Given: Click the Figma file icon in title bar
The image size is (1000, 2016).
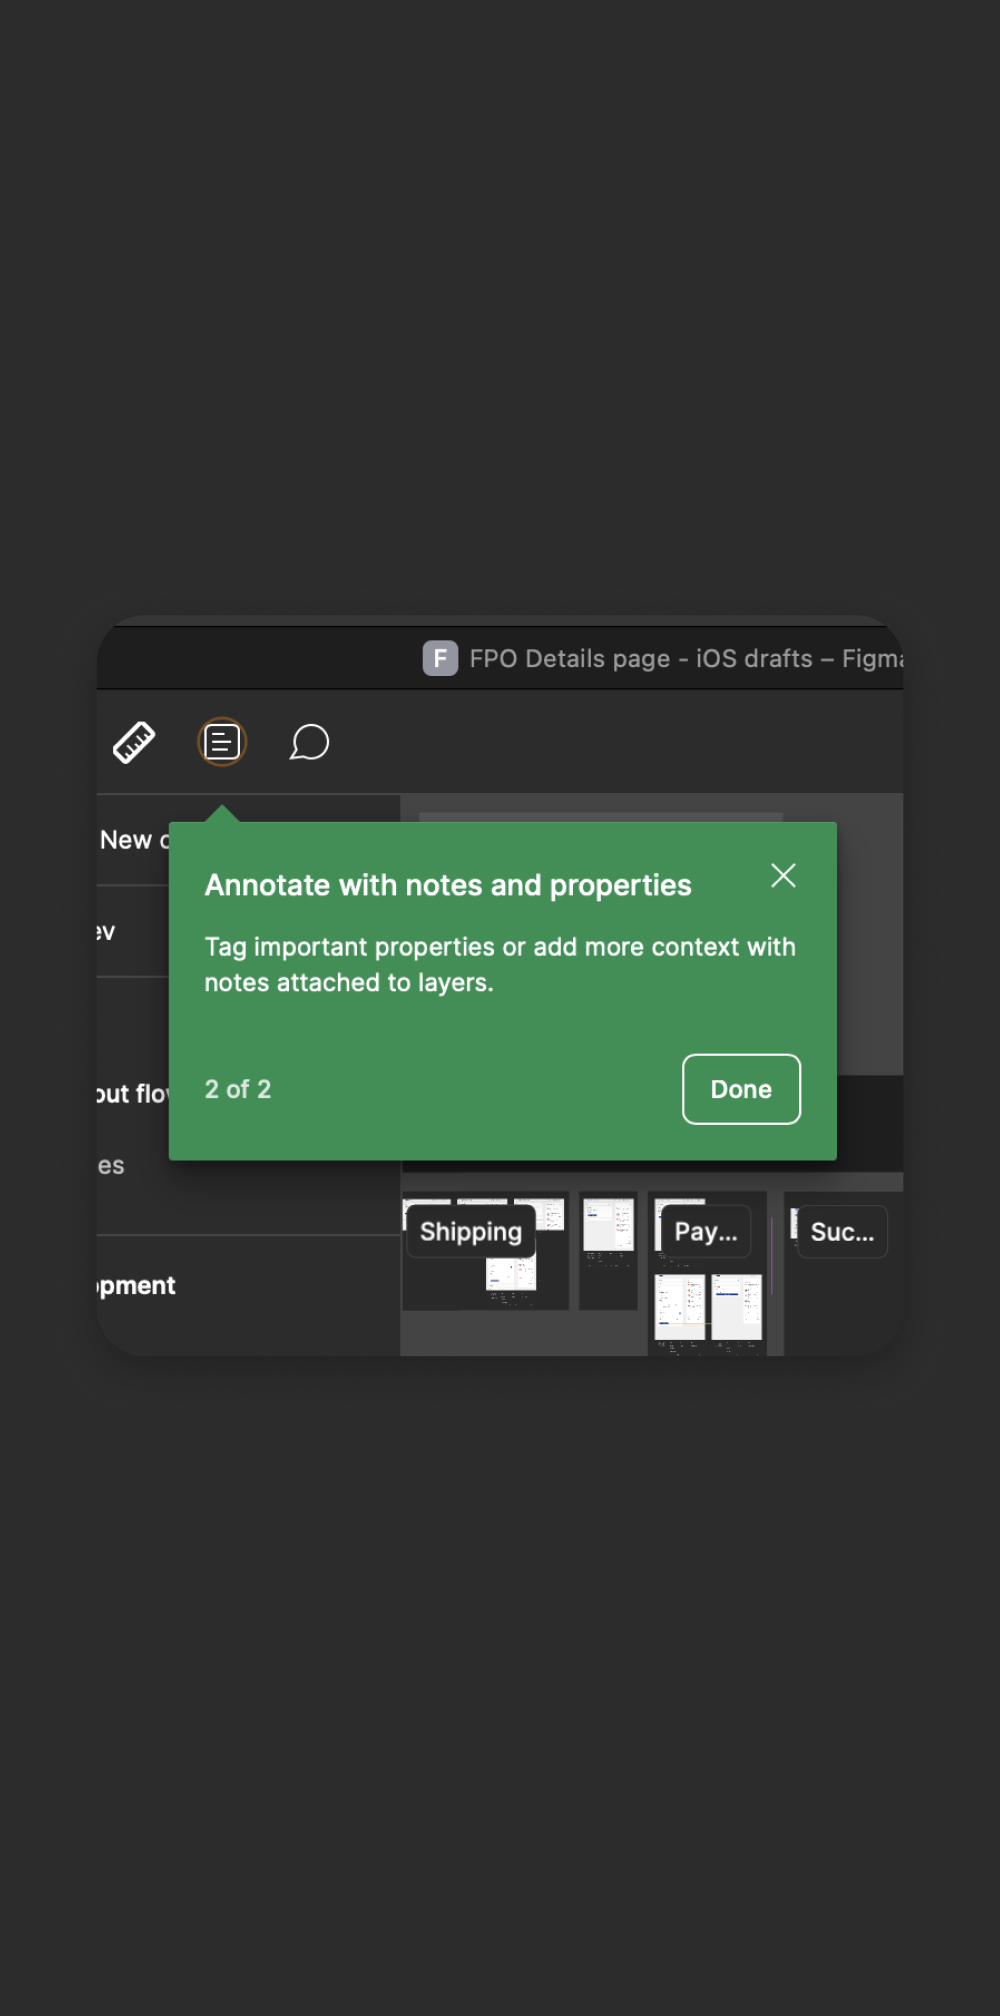Looking at the screenshot, I should 440,658.
